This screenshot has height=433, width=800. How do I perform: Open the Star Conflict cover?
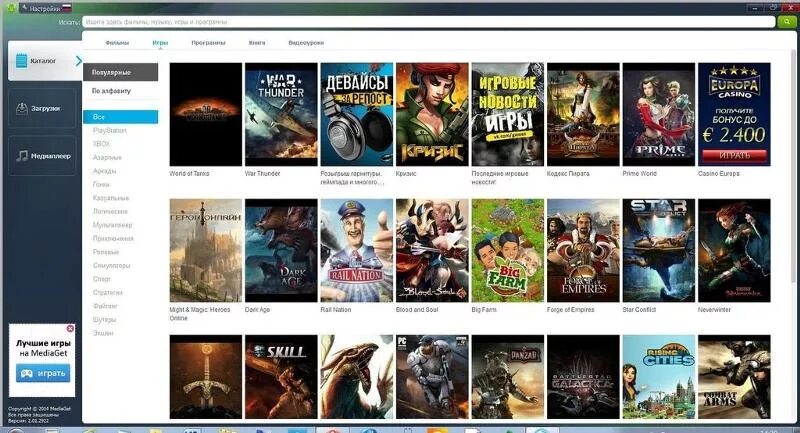click(659, 250)
